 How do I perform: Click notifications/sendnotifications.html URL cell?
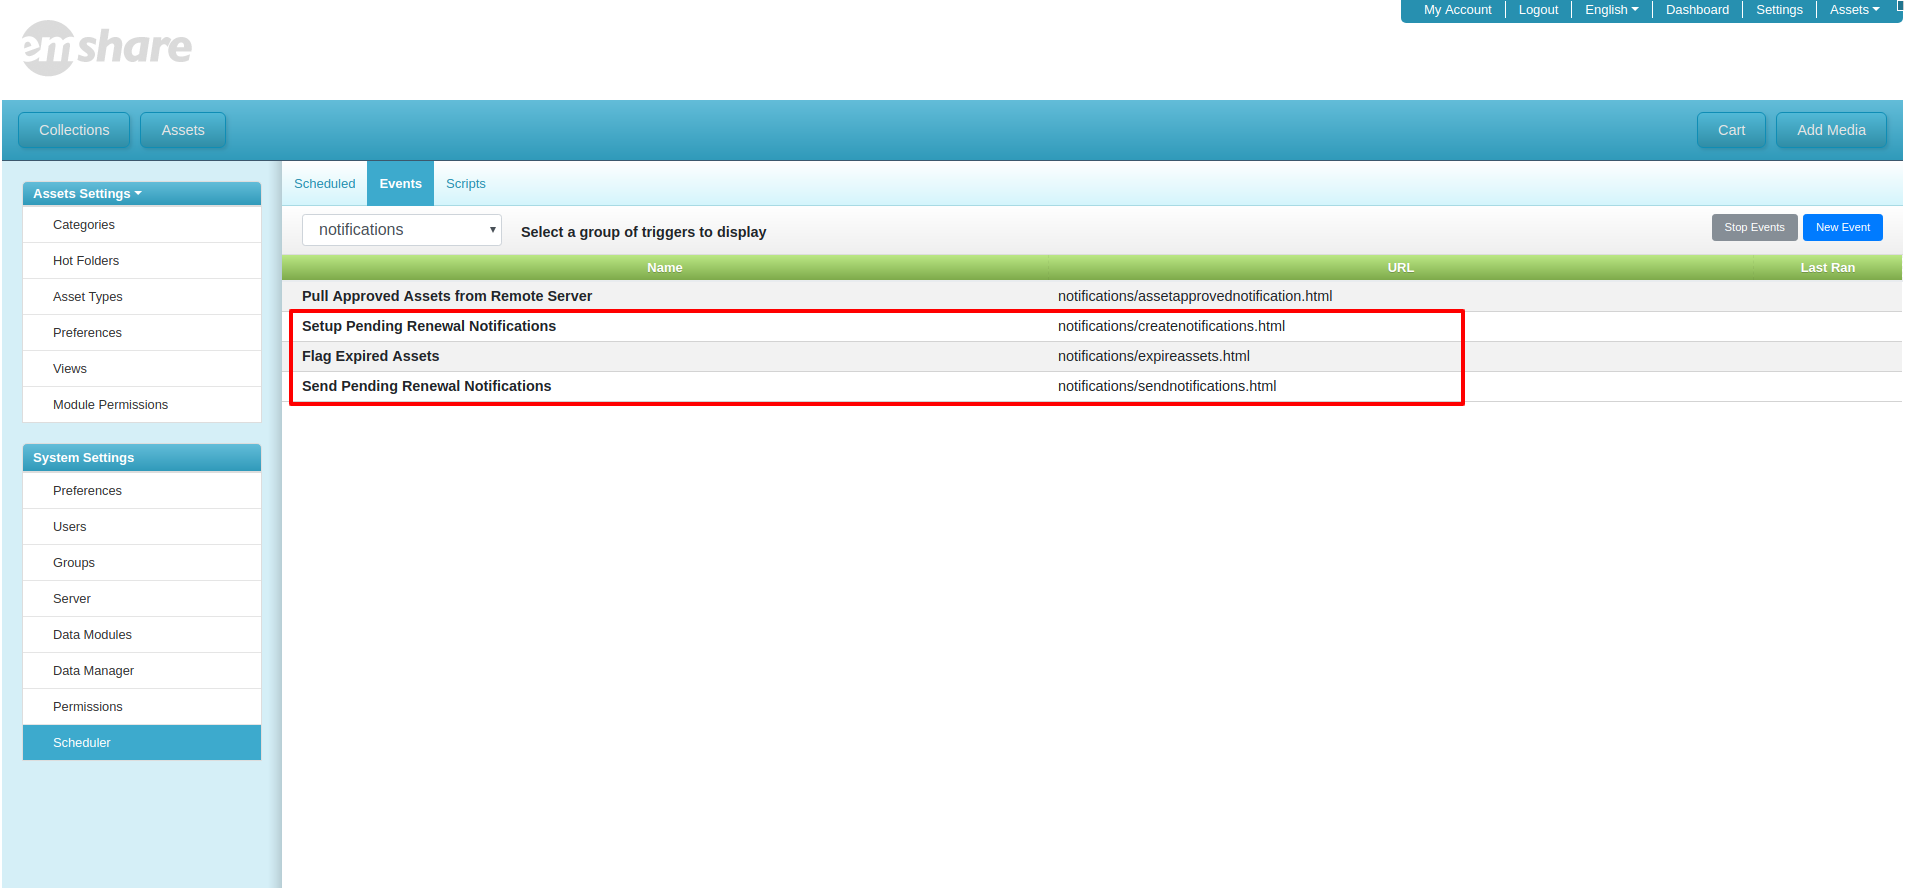[x=1167, y=386]
